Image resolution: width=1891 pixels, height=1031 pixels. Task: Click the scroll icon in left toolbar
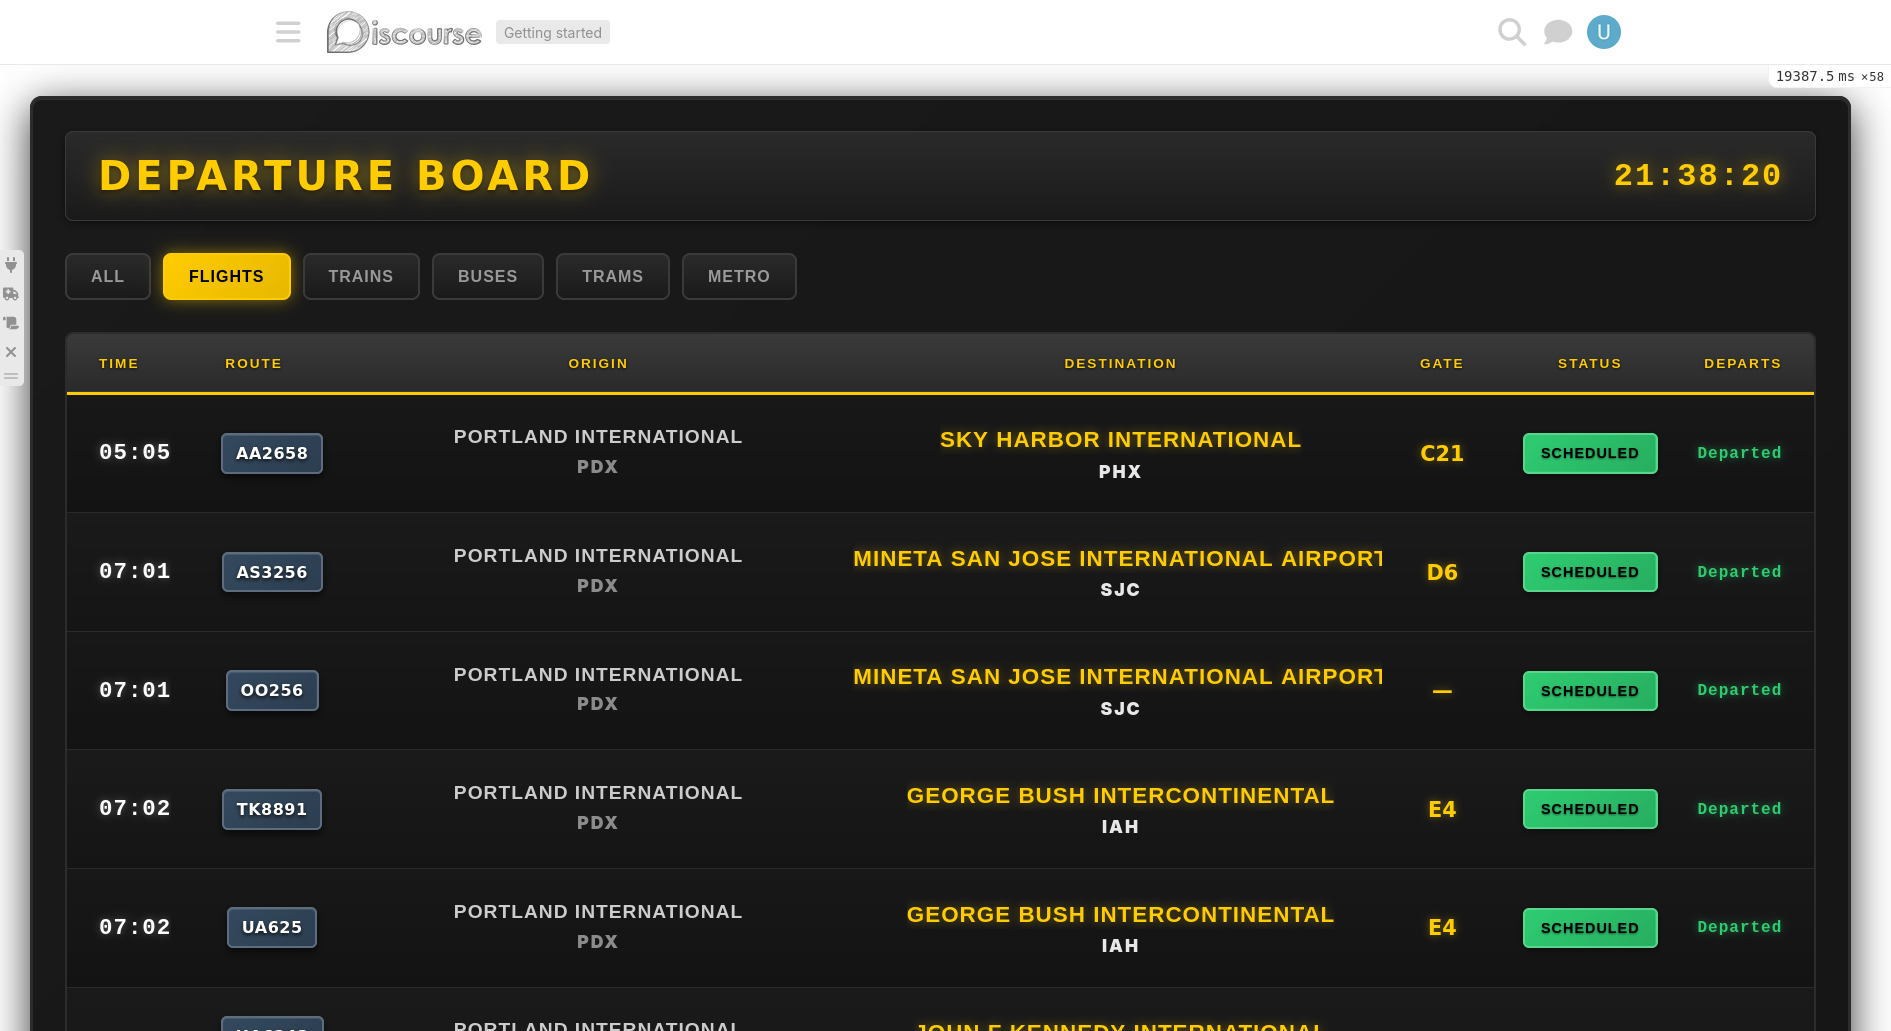(11, 323)
